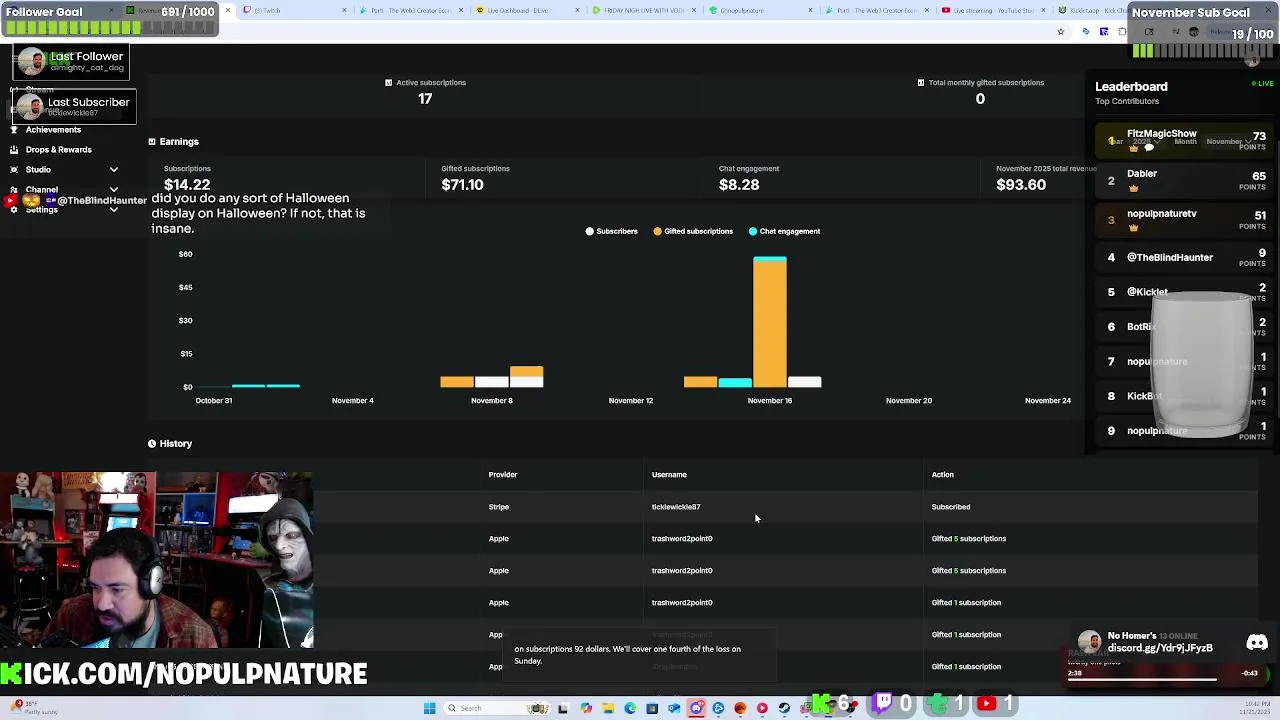Click the $71.10 gifted subscriptions amount

pos(462,185)
